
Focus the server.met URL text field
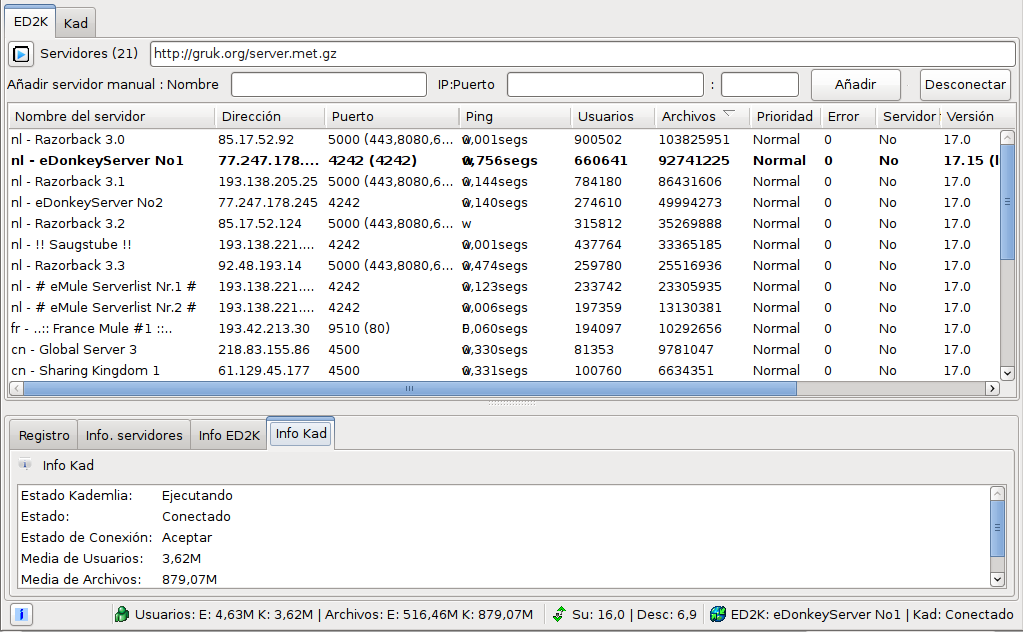click(582, 54)
